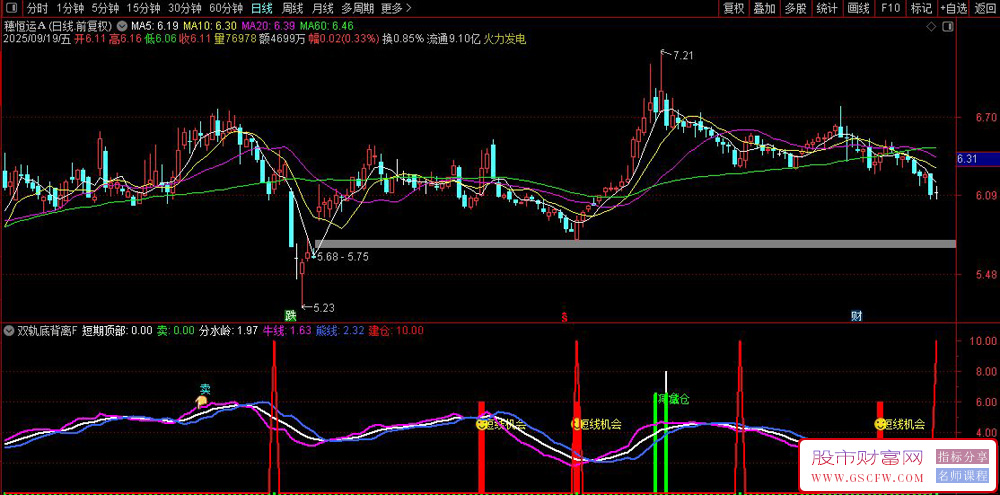1000x495 pixels.
Task: Switch to 分时 intraday view
Action: tap(37, 8)
